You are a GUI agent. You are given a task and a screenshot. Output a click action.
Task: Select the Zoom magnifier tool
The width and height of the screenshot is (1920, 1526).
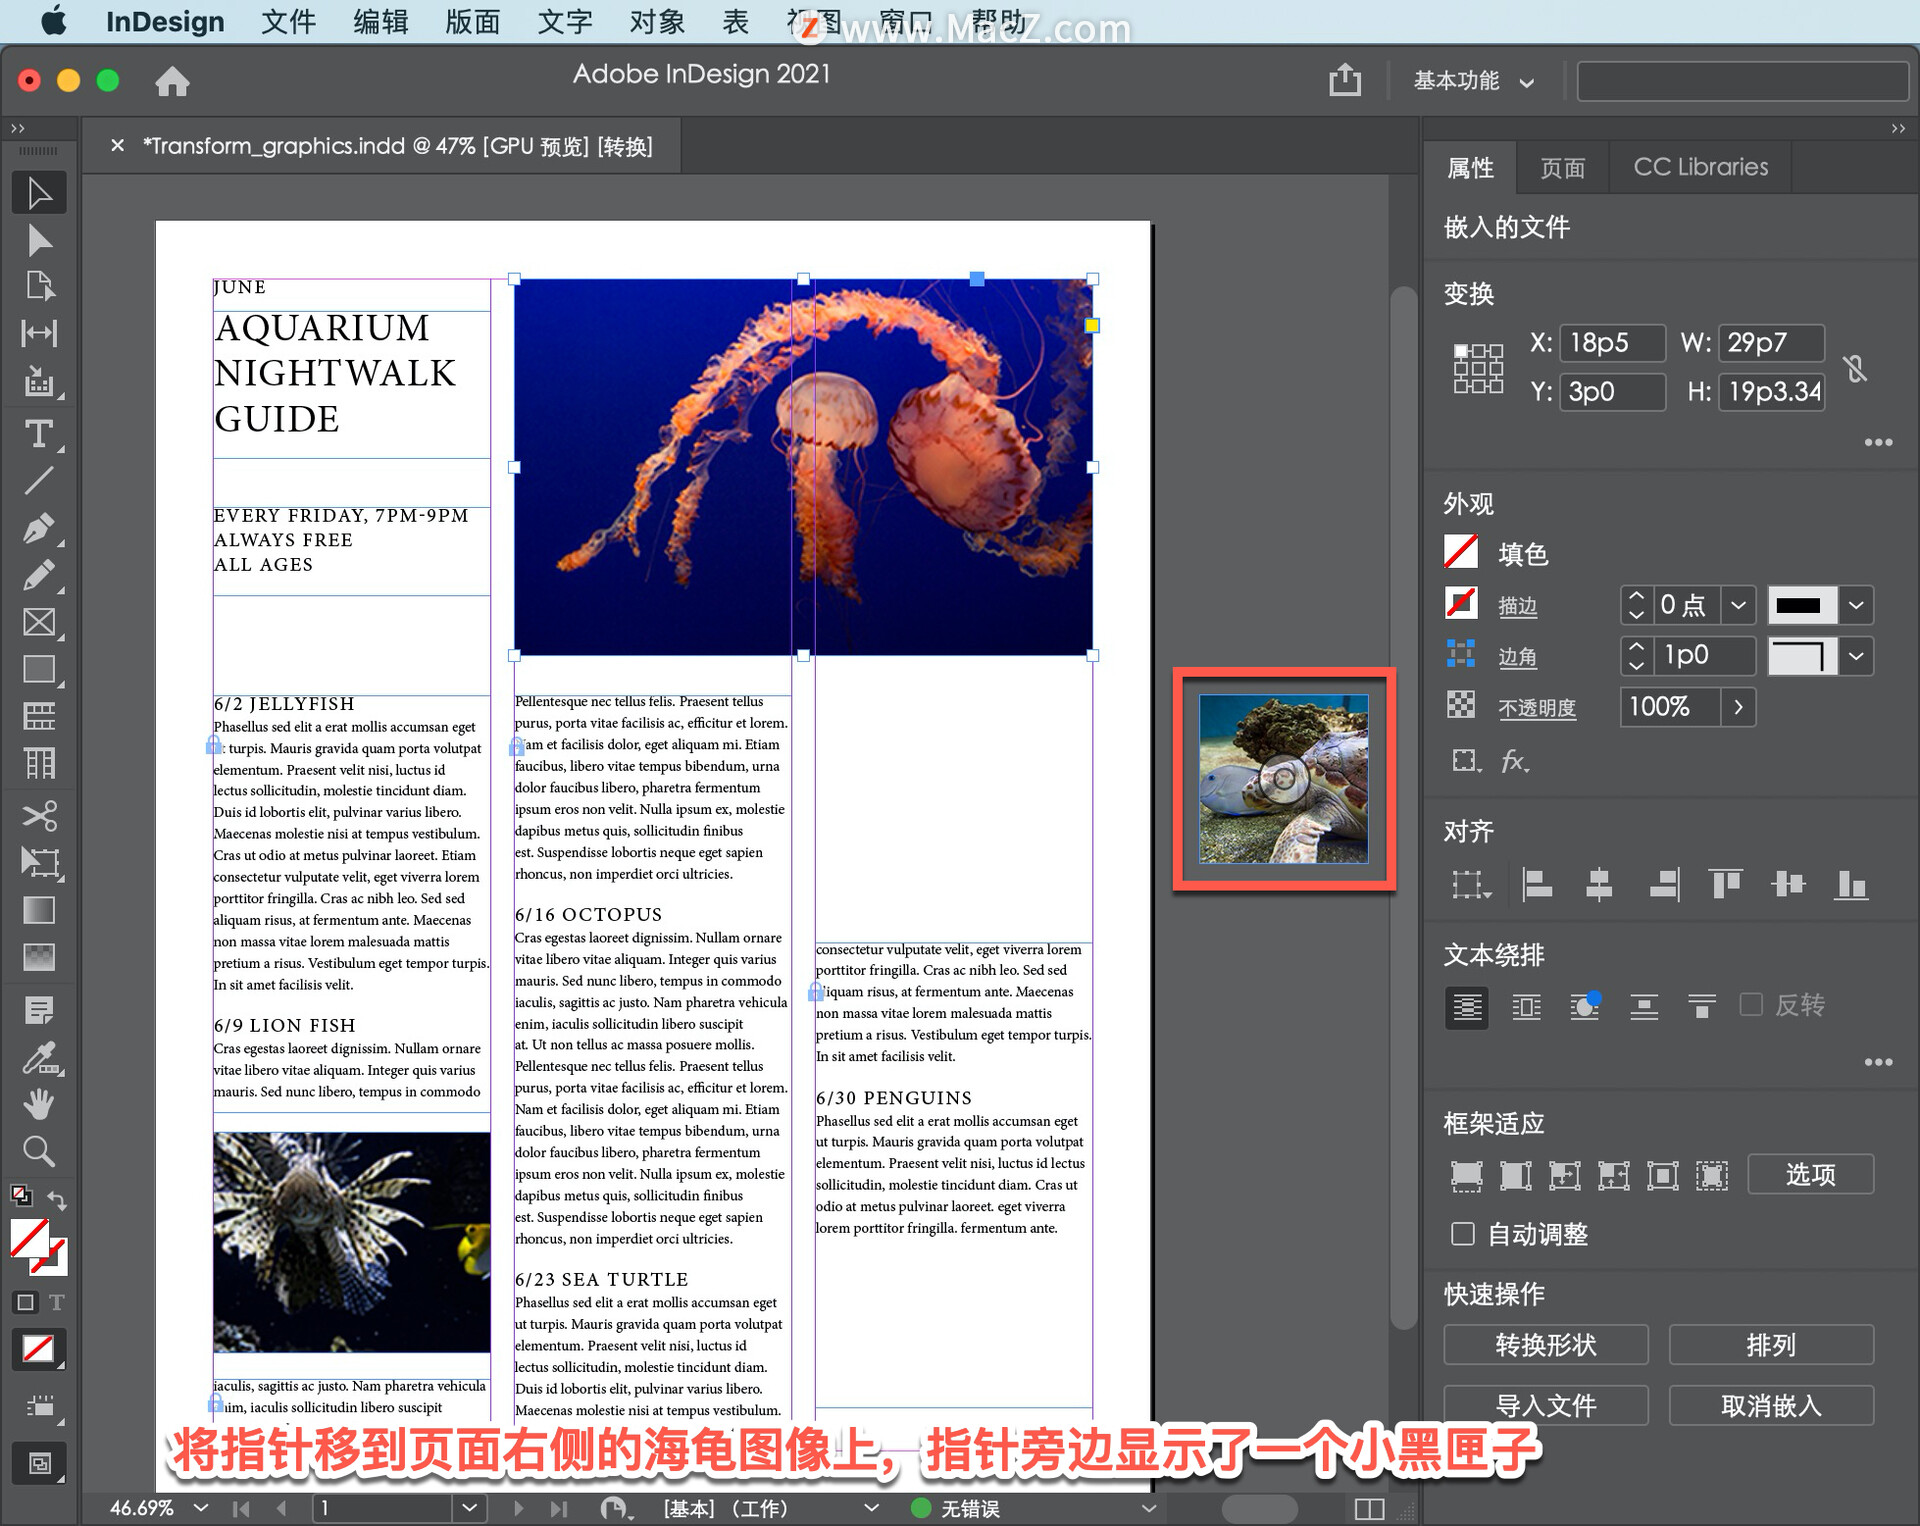(39, 1151)
